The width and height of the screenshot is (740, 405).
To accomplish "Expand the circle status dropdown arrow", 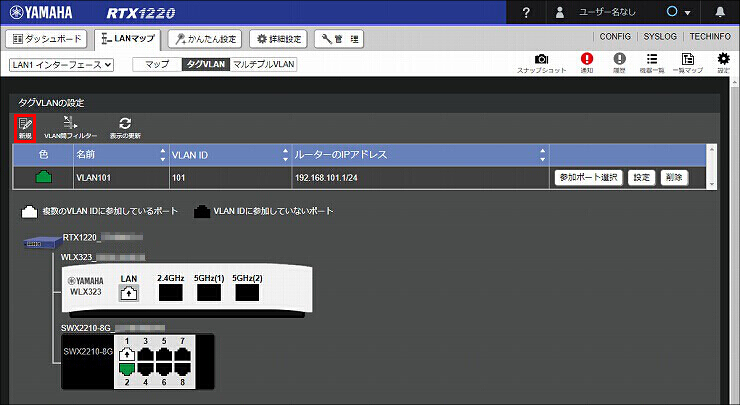I will point(687,13).
